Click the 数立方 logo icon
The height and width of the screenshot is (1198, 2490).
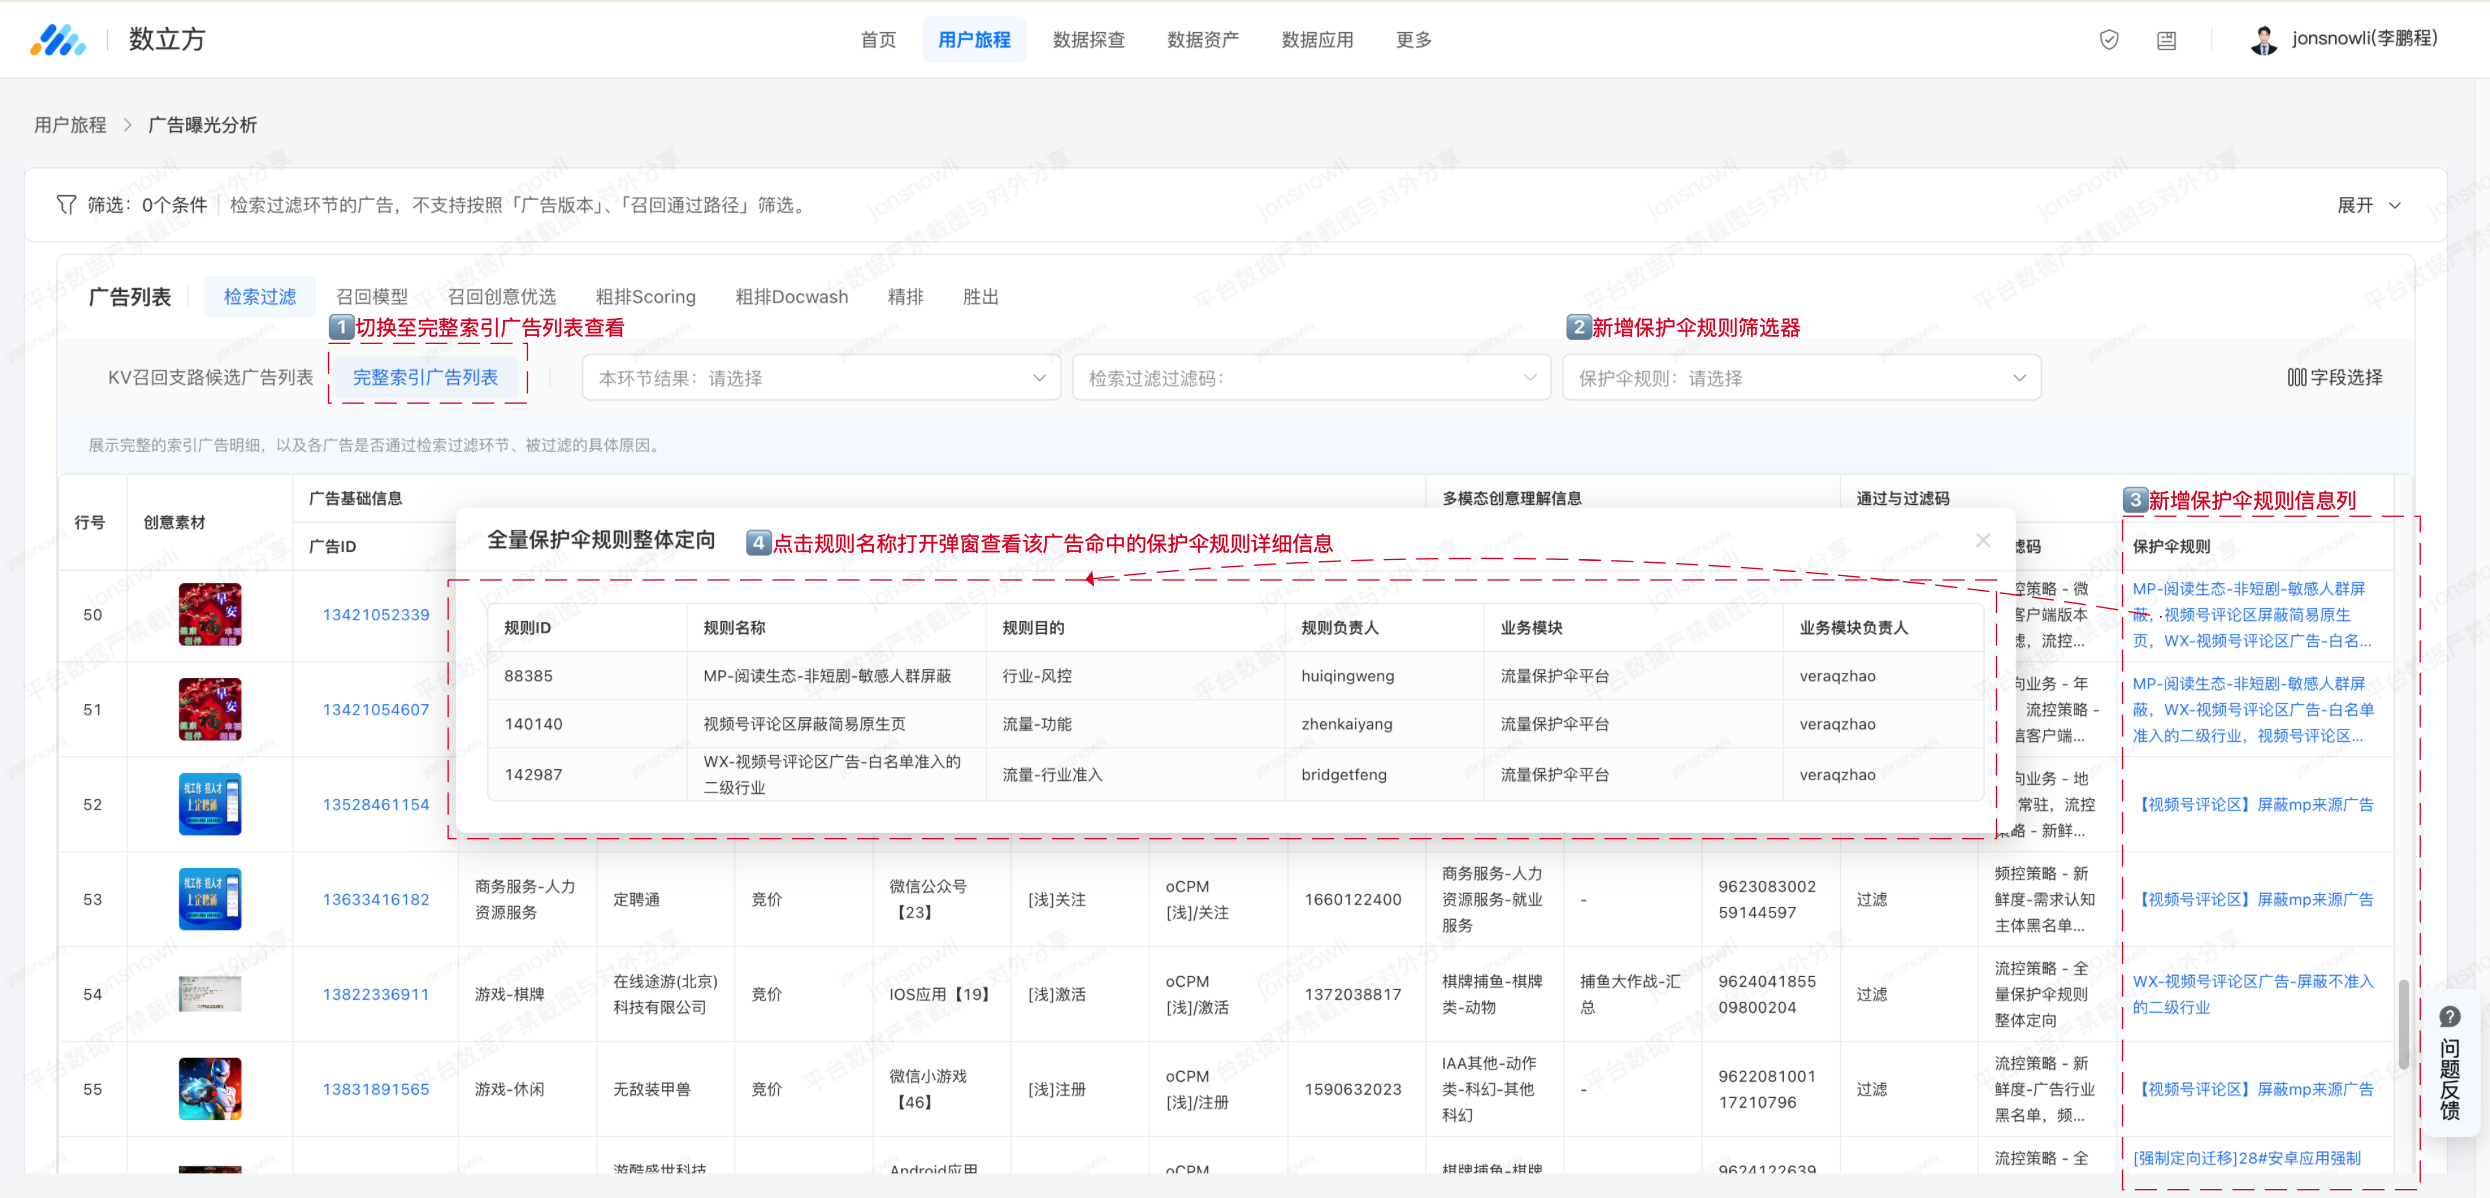(57, 40)
